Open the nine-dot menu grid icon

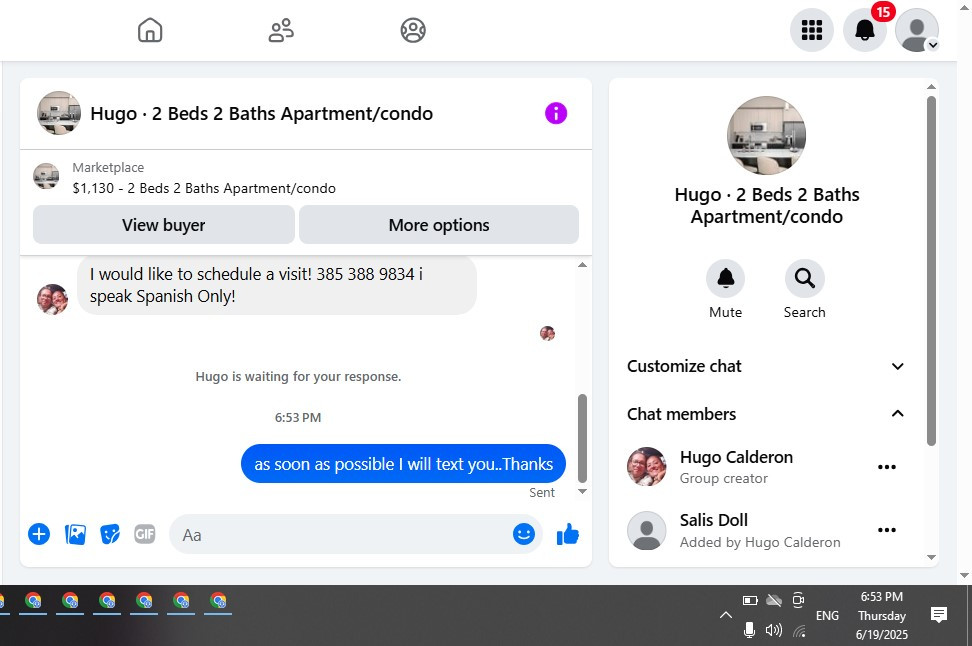pos(811,30)
